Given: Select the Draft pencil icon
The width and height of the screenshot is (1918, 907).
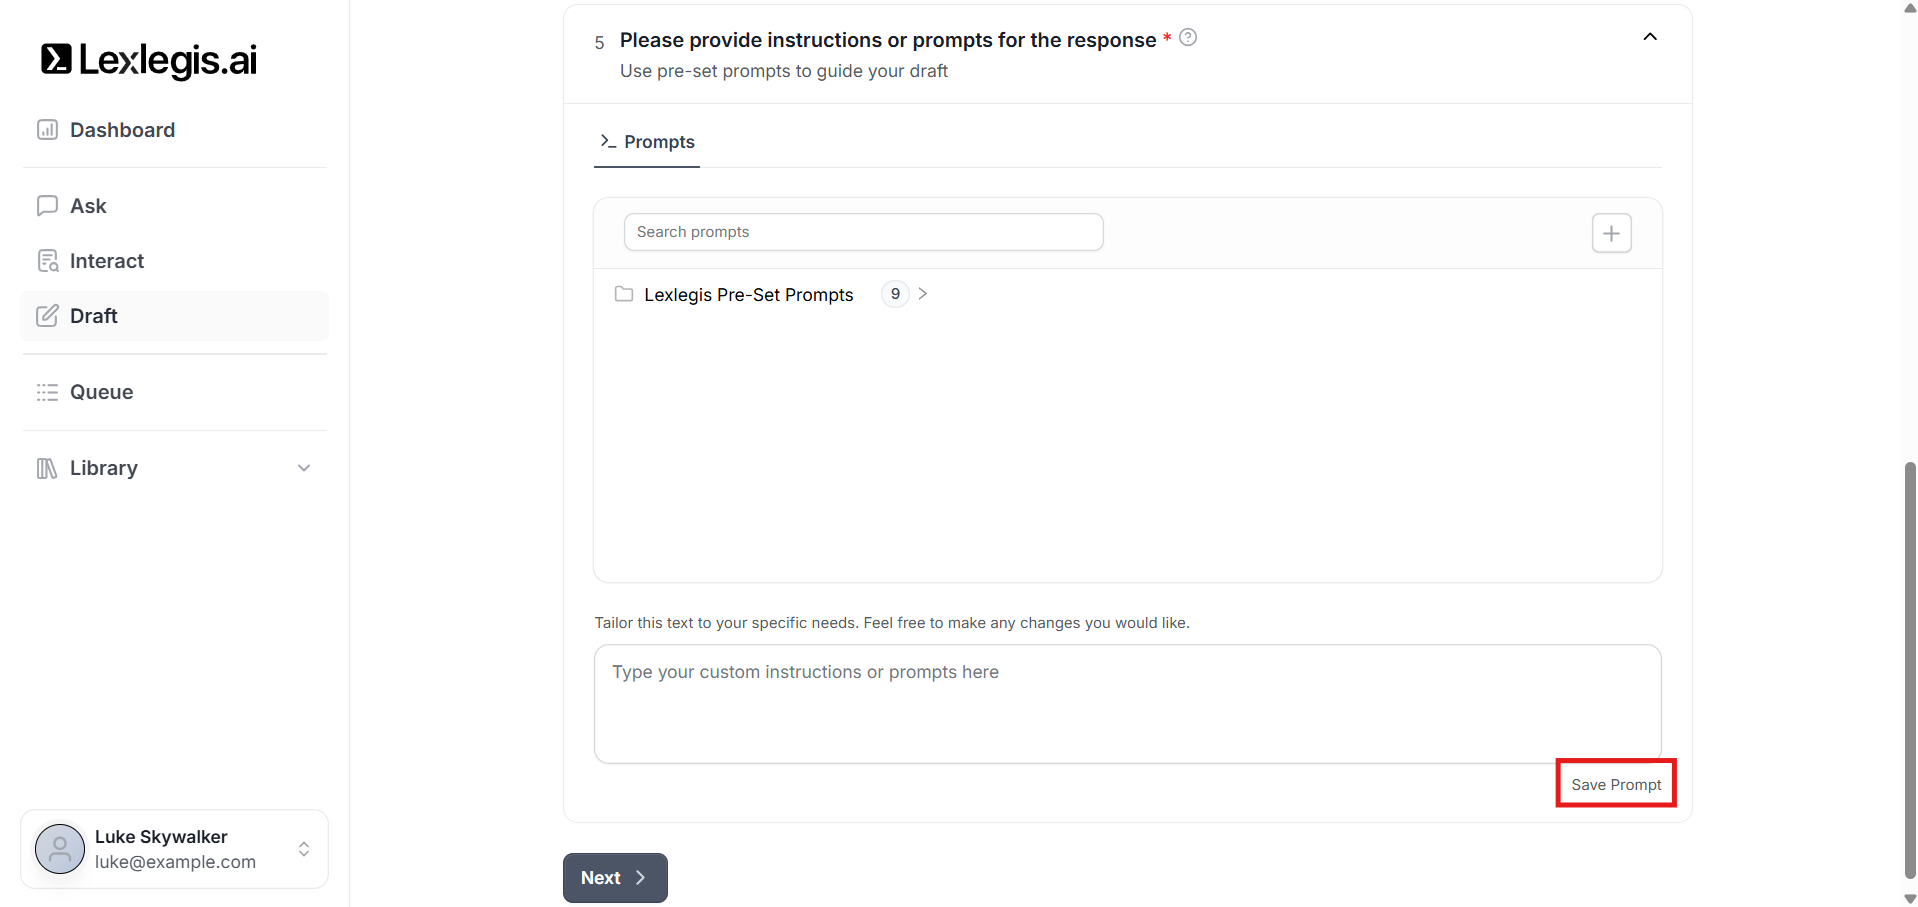Looking at the screenshot, I should 47,316.
